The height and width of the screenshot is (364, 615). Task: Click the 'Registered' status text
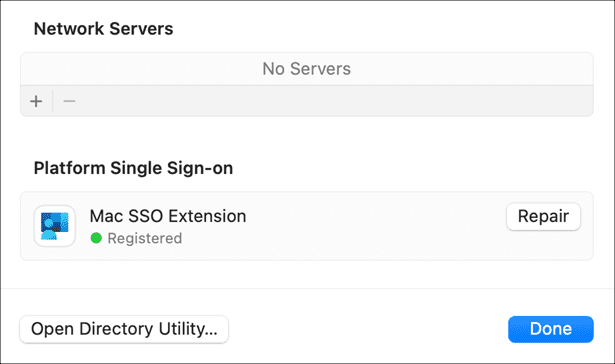pos(145,238)
